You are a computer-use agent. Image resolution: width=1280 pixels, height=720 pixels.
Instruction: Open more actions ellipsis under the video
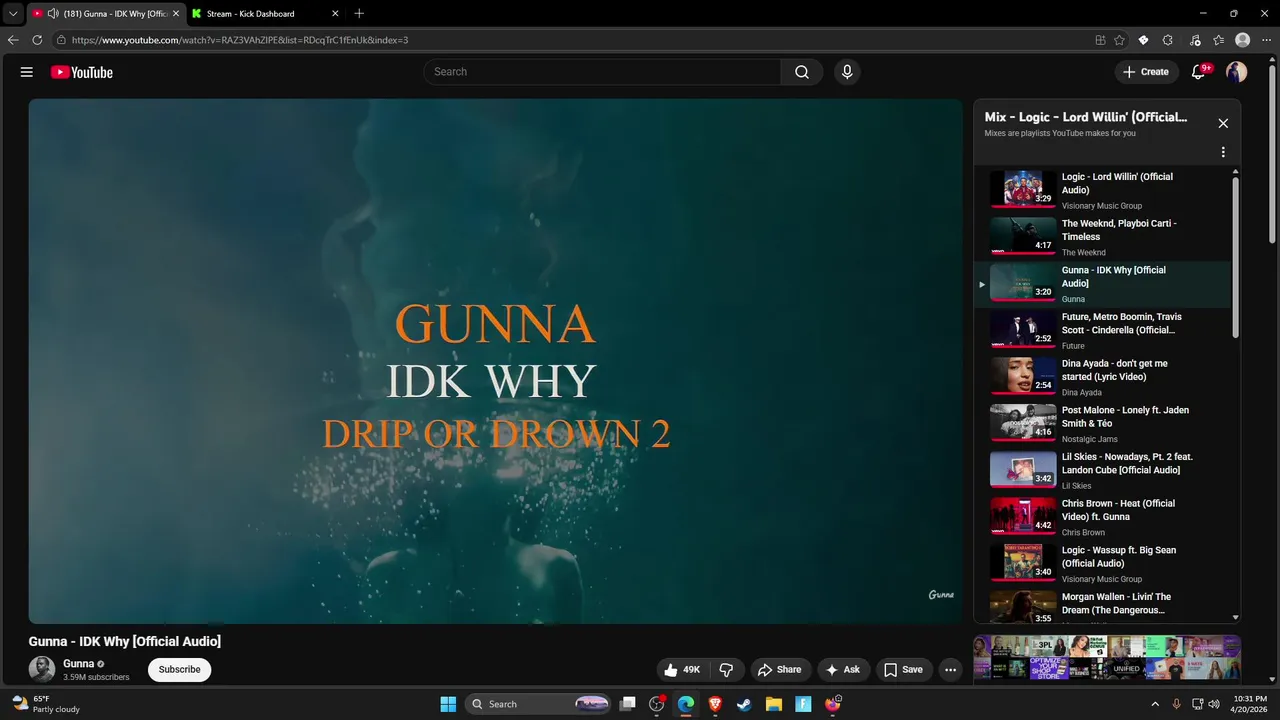[x=951, y=670]
